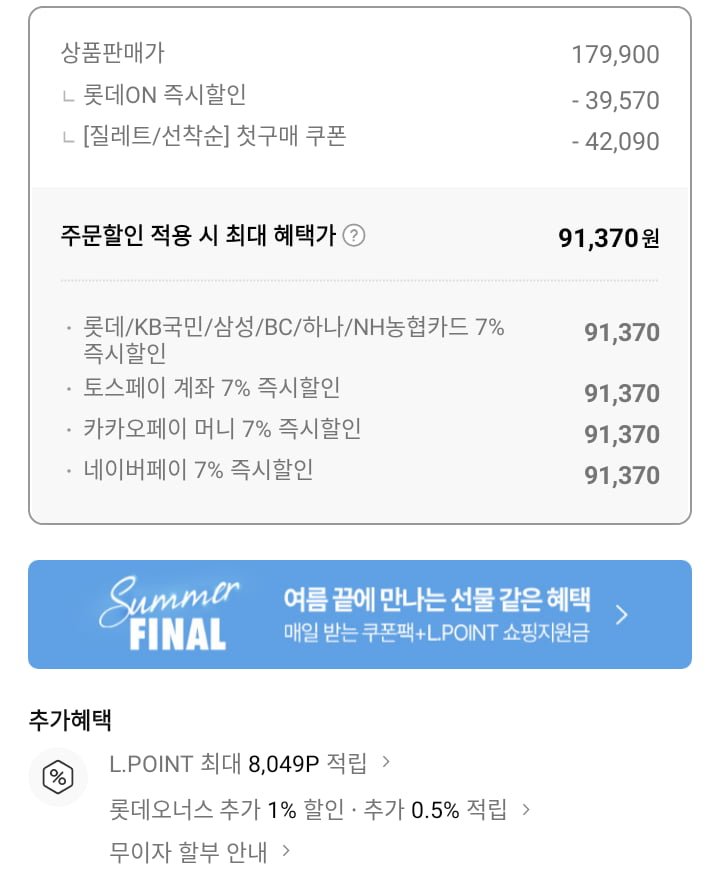Viewport: 720px width, 878px height.
Task: Open the 무이자 할부 안내 link
Action: (189, 853)
